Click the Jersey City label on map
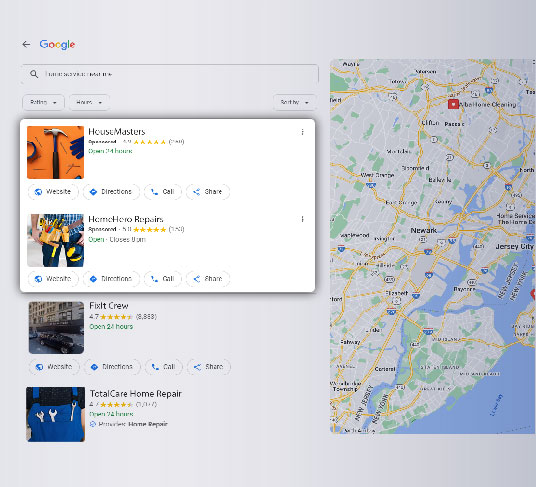Viewport: 536px width, 487px height. click(x=514, y=246)
